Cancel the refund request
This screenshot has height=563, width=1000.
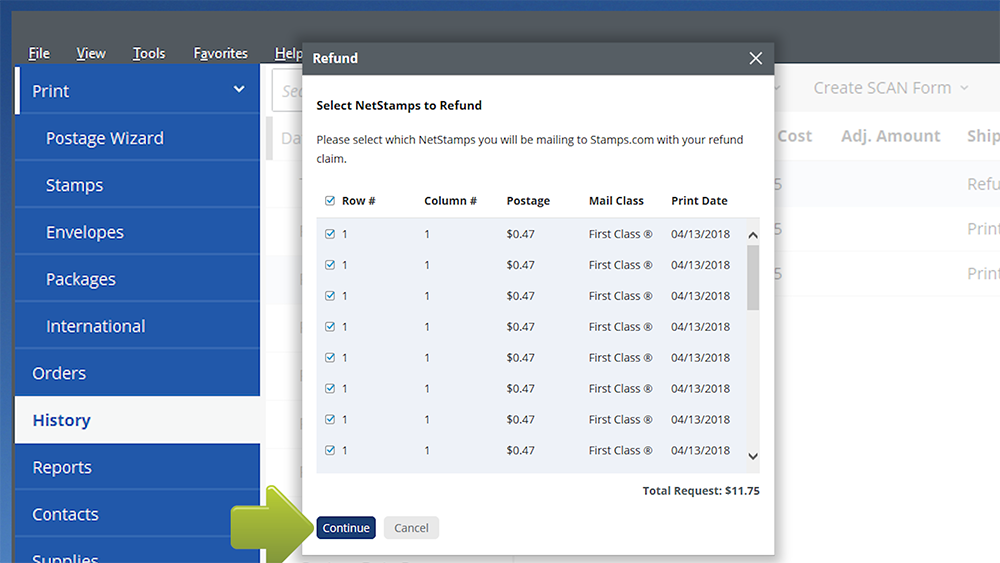(x=411, y=528)
